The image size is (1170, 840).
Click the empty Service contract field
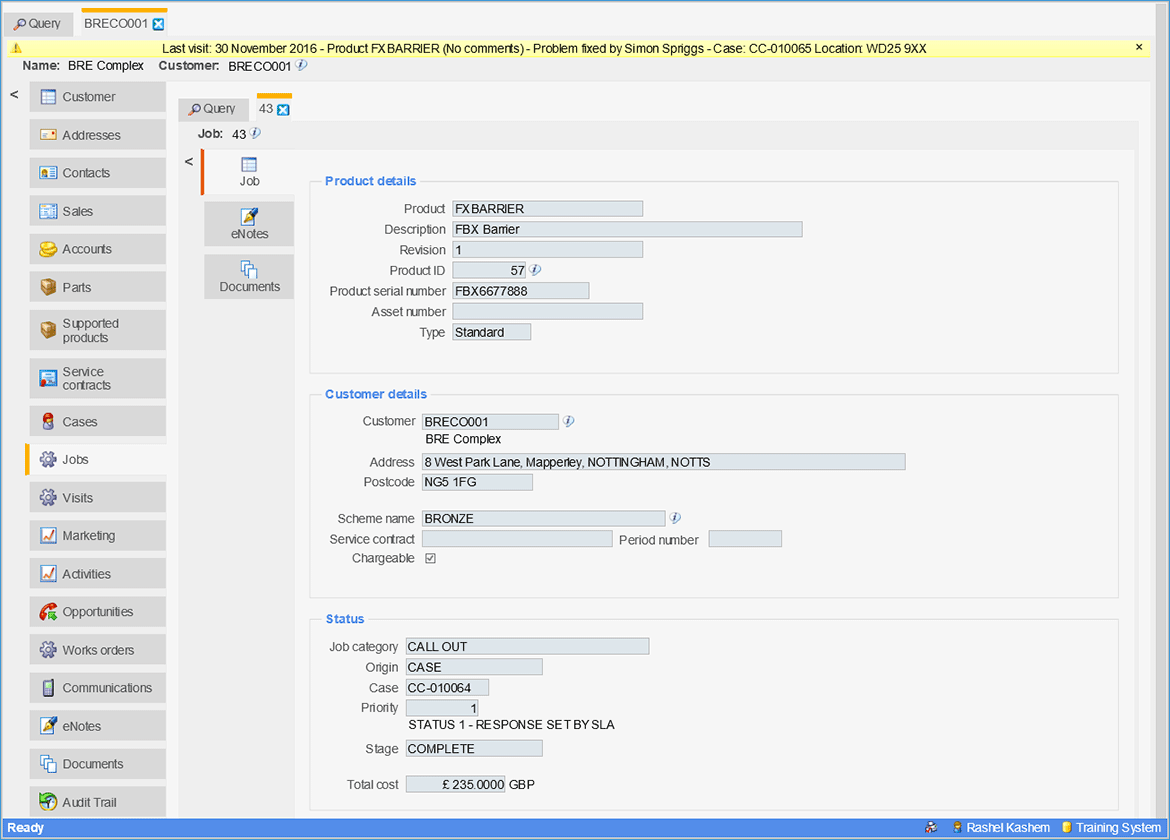coord(517,539)
